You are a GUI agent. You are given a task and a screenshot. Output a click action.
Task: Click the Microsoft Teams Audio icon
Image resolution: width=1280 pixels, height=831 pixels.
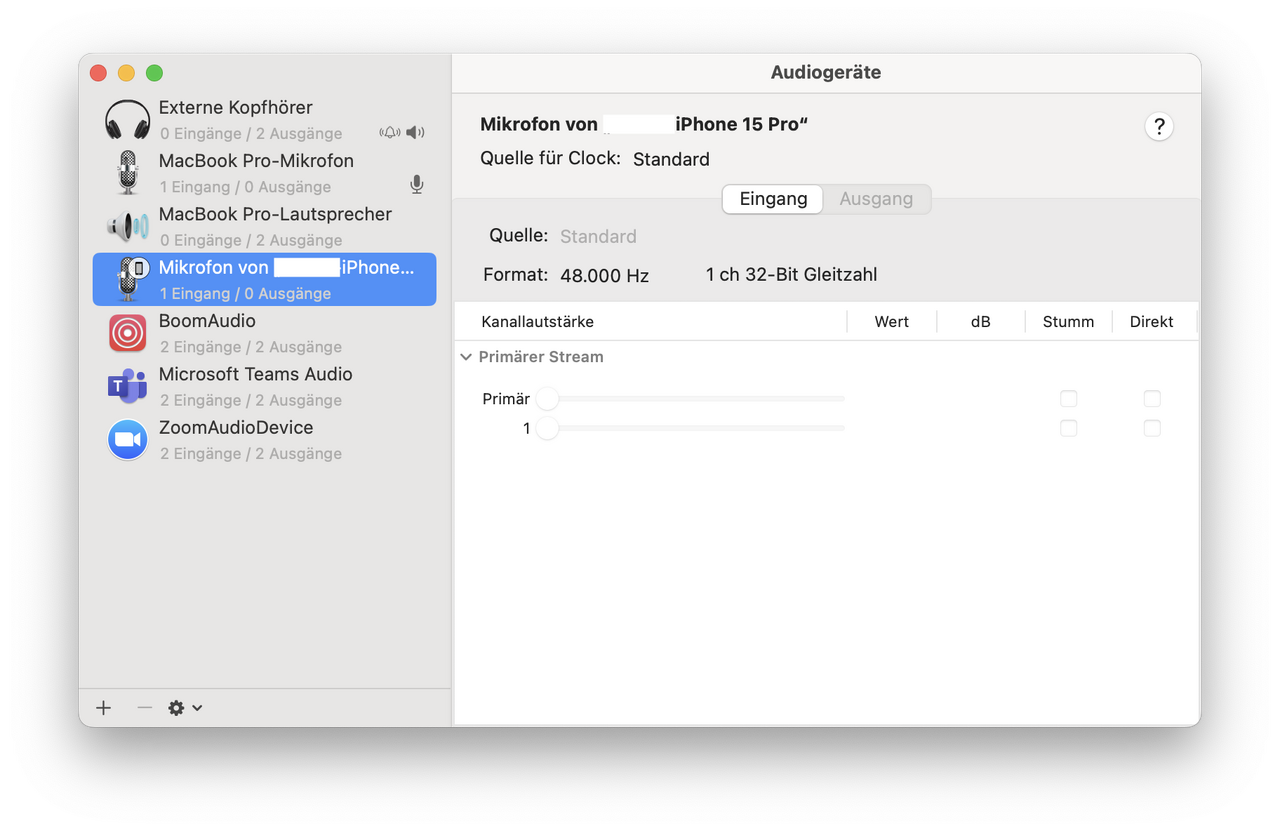[x=128, y=386]
